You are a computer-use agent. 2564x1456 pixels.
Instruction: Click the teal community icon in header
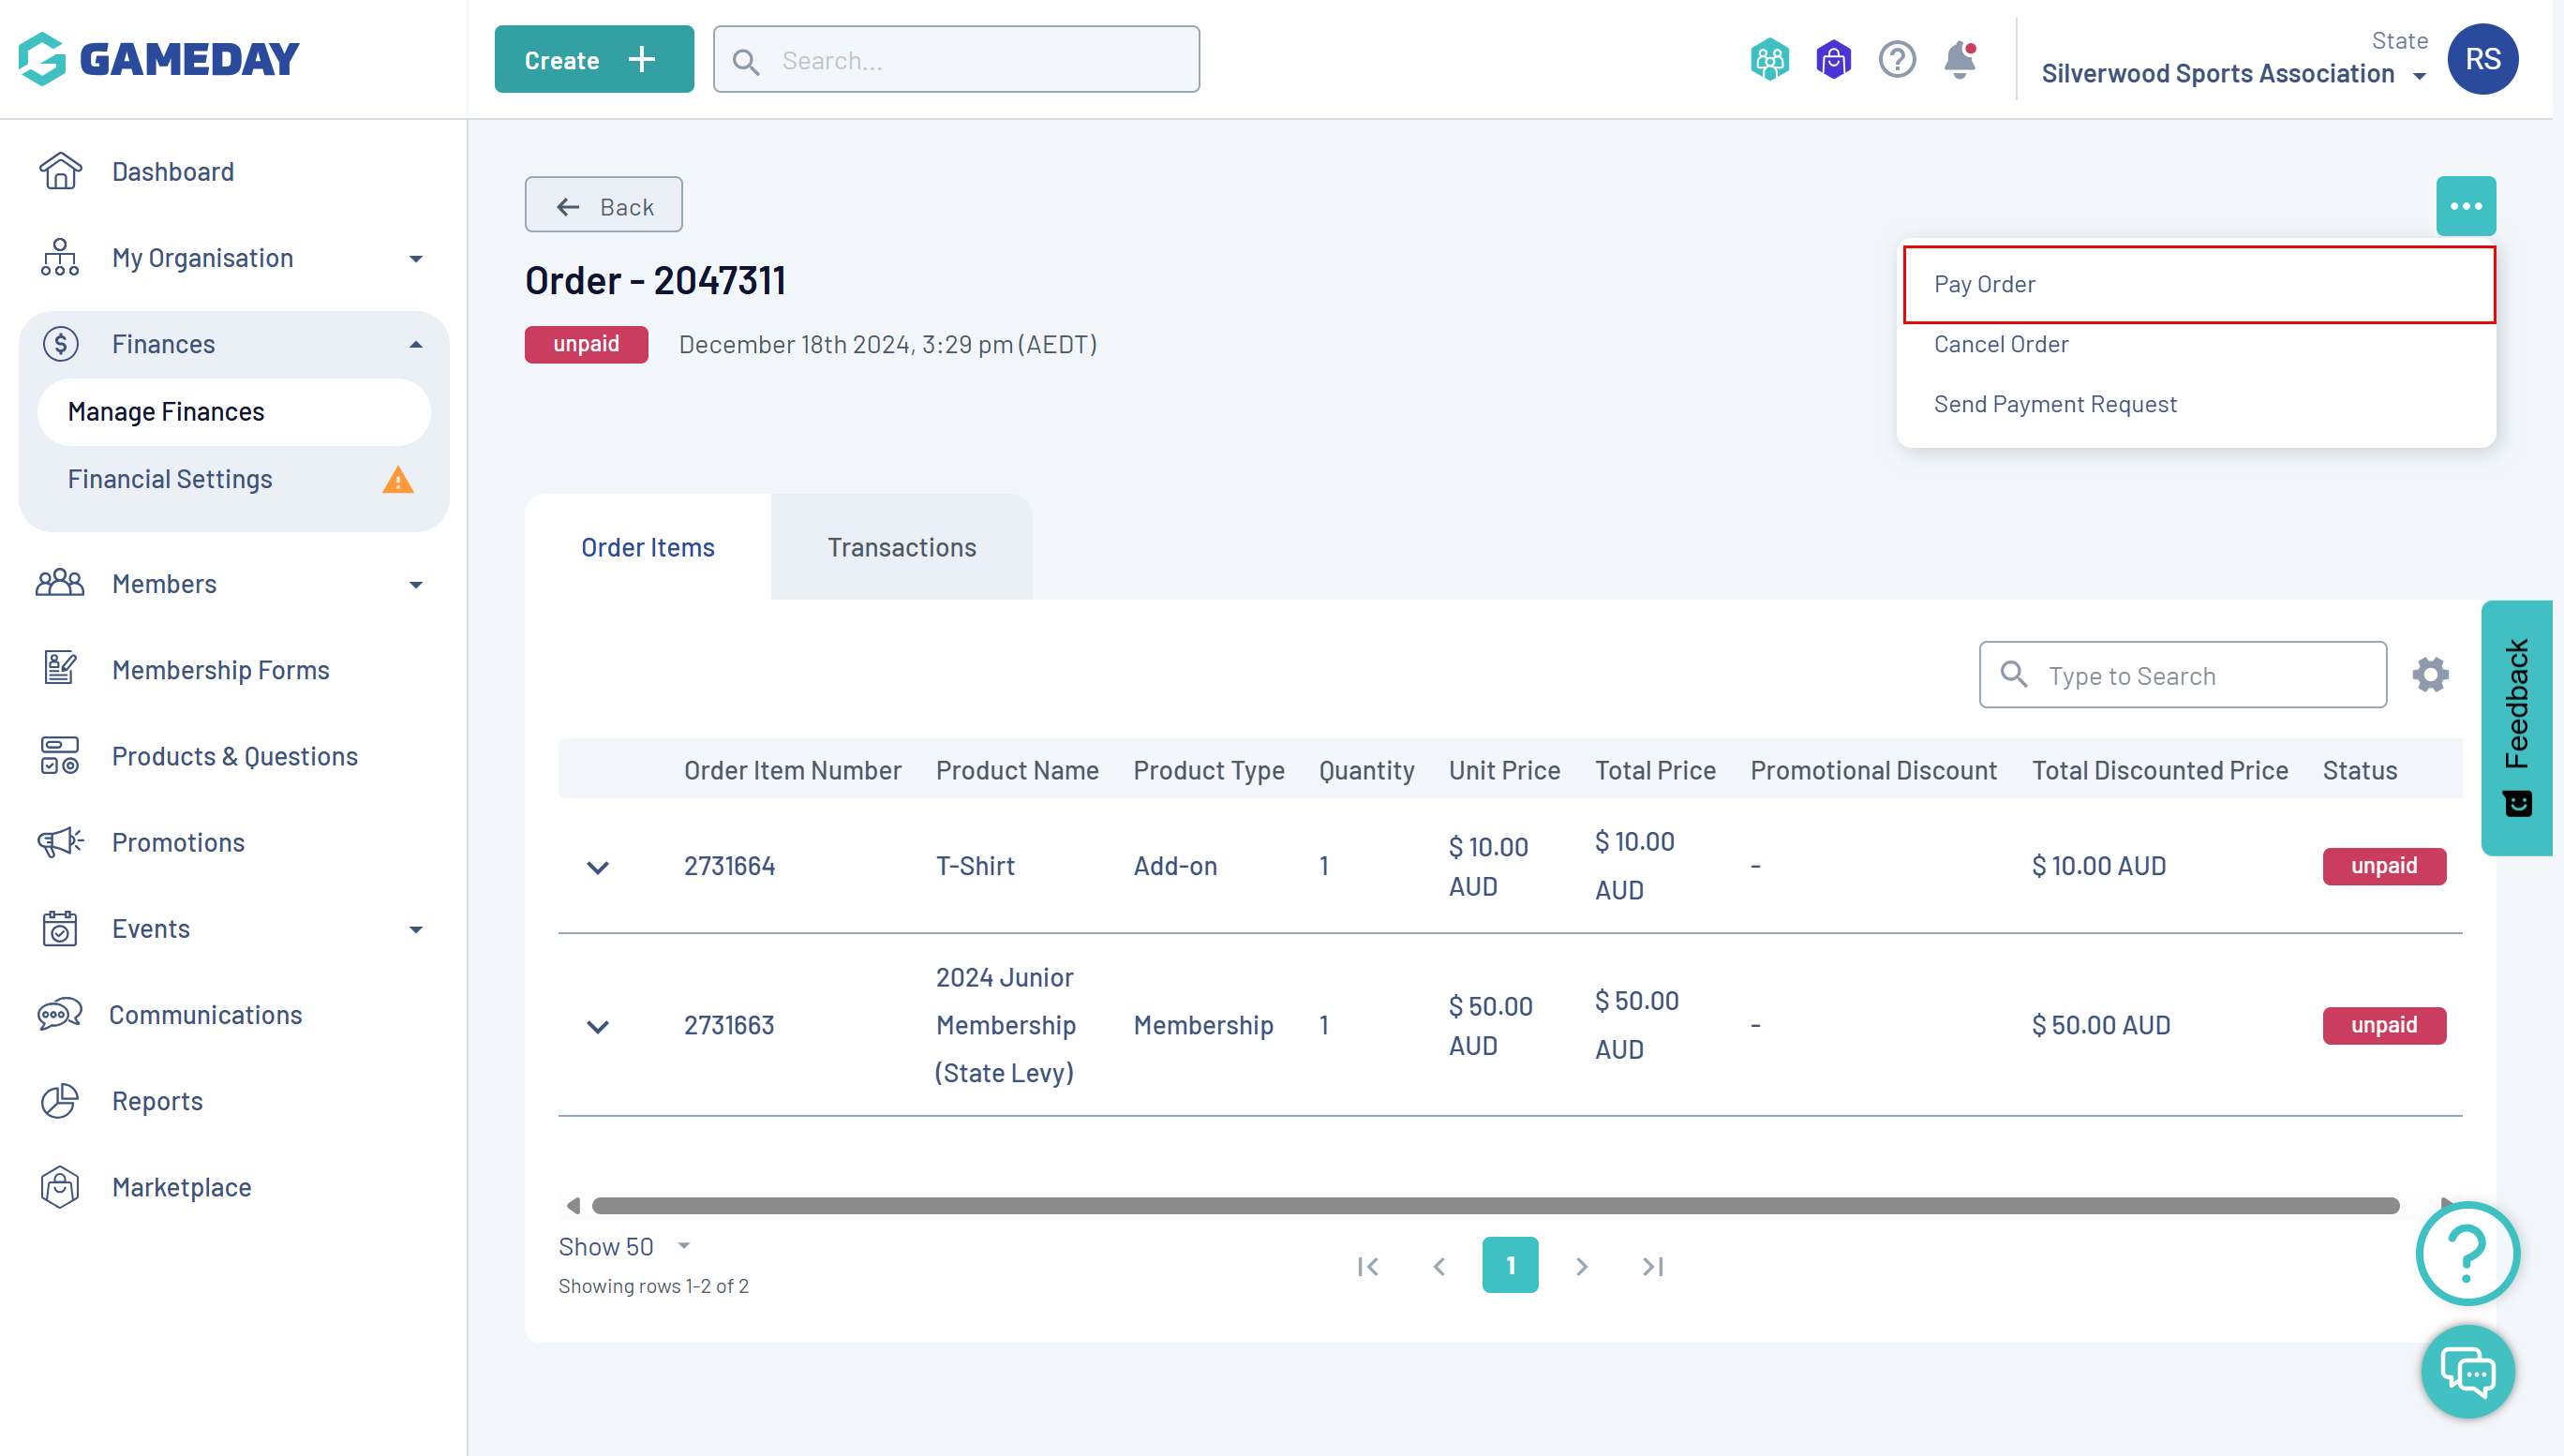coord(1769,60)
